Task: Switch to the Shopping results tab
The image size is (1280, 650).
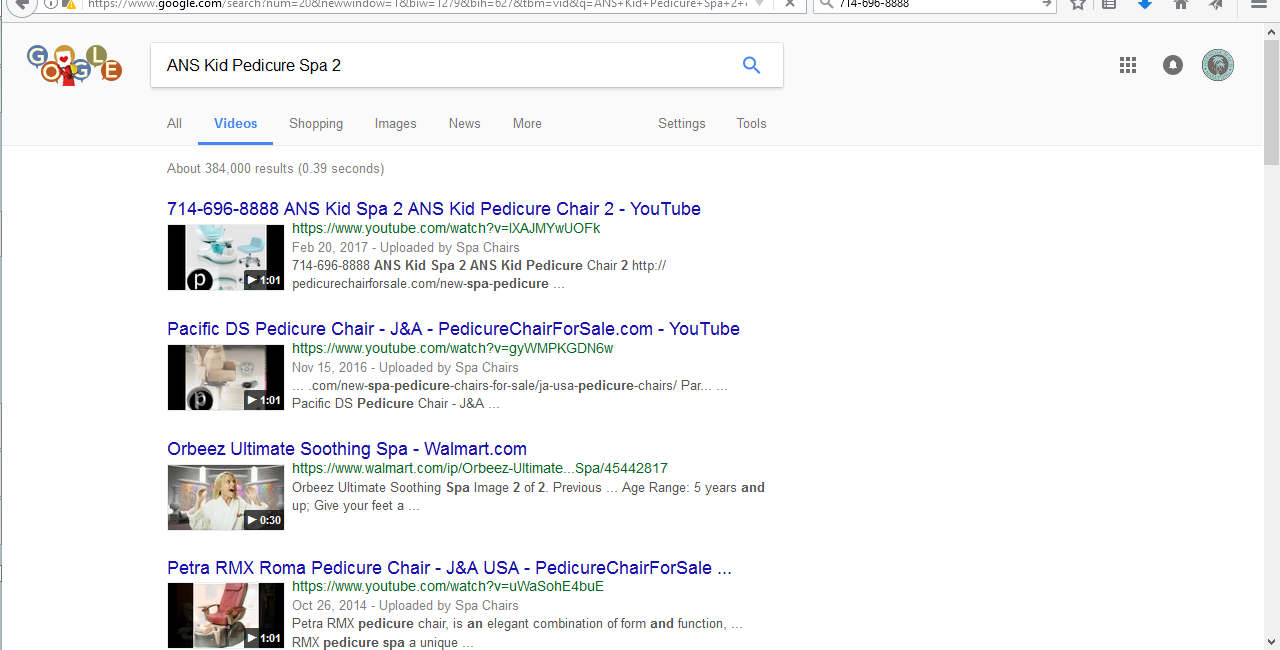Action: point(316,124)
